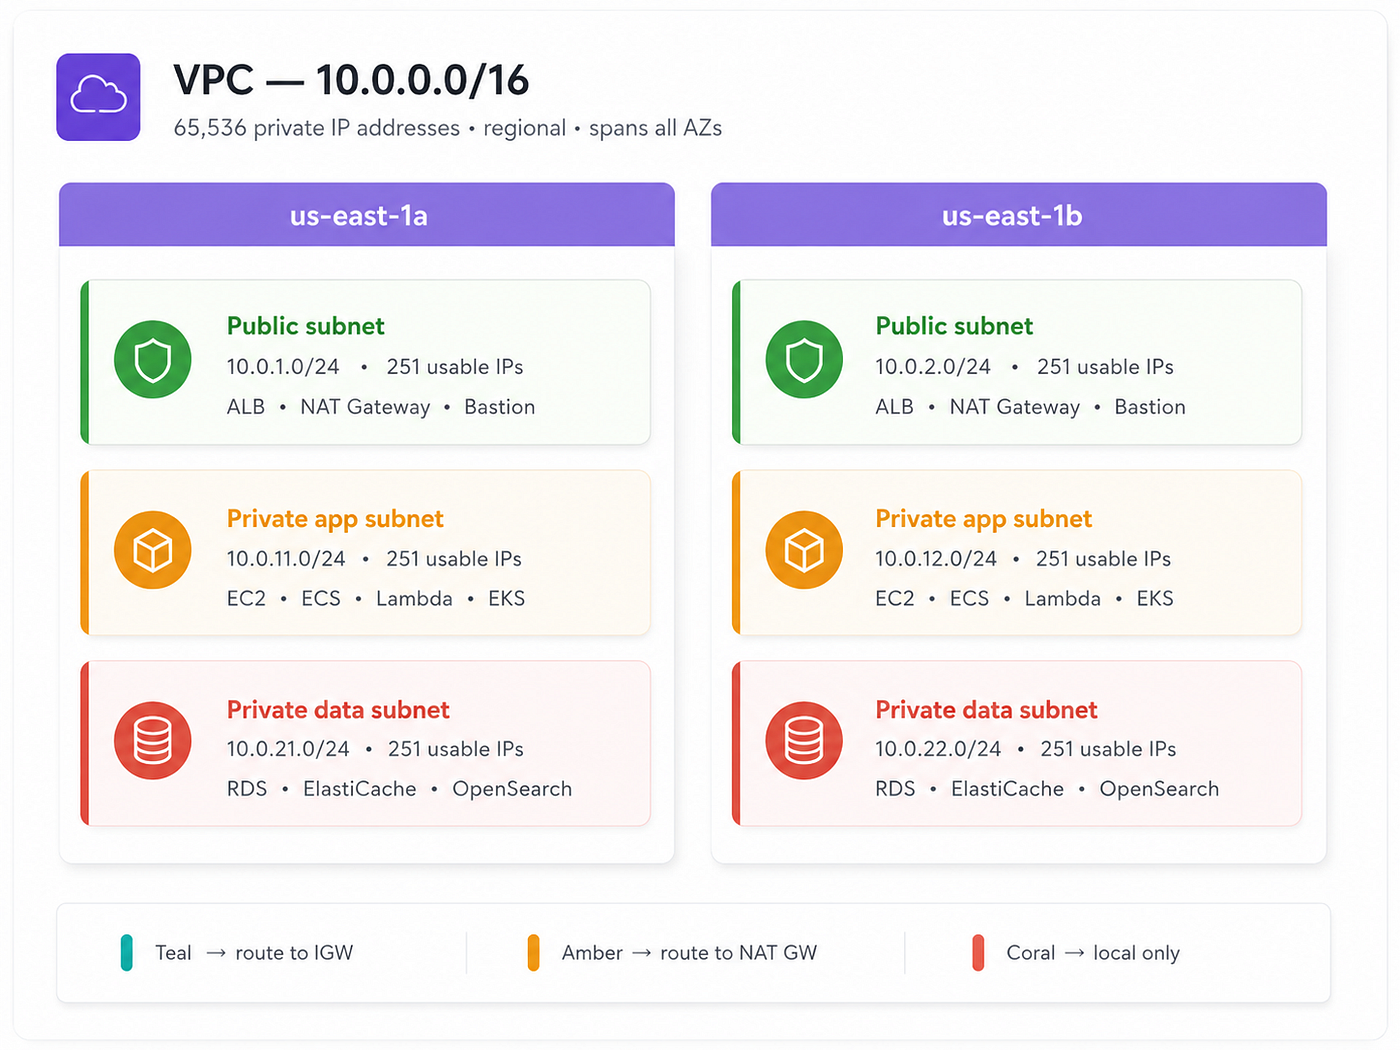Click the green shield icon in us-east-1a
This screenshot has height=1050, width=1400.
point(153,360)
